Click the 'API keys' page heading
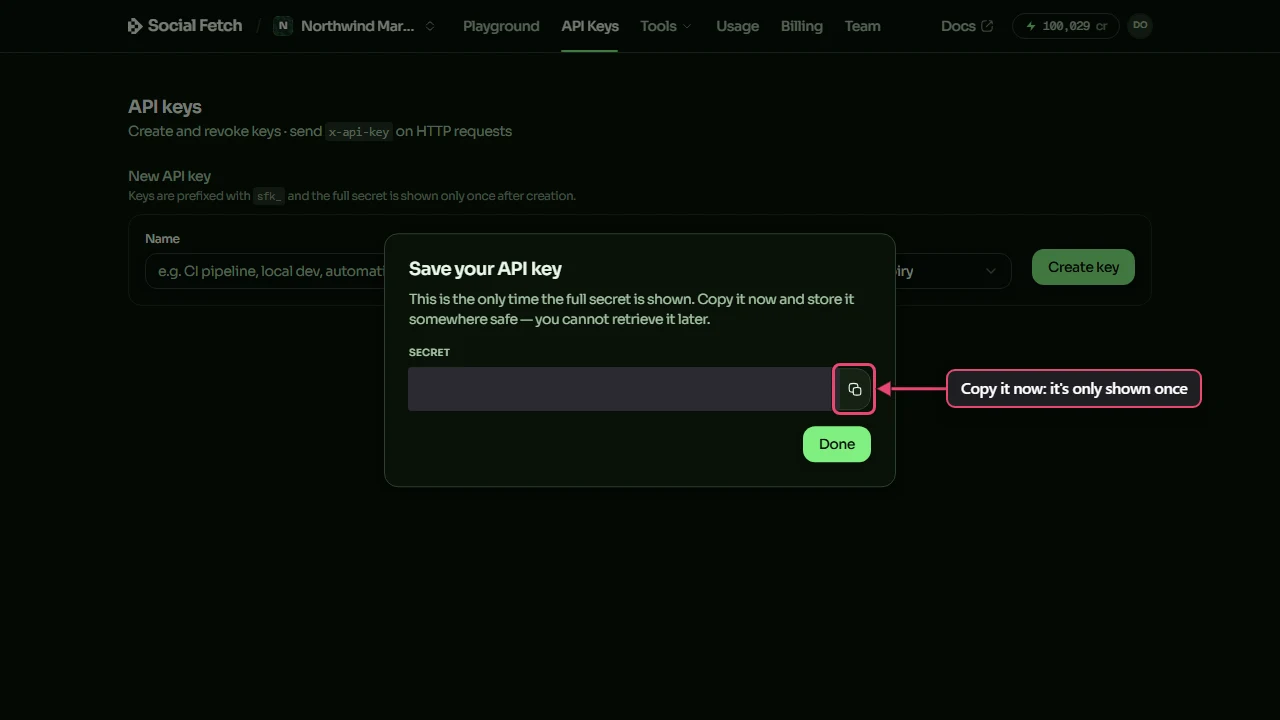 point(165,107)
